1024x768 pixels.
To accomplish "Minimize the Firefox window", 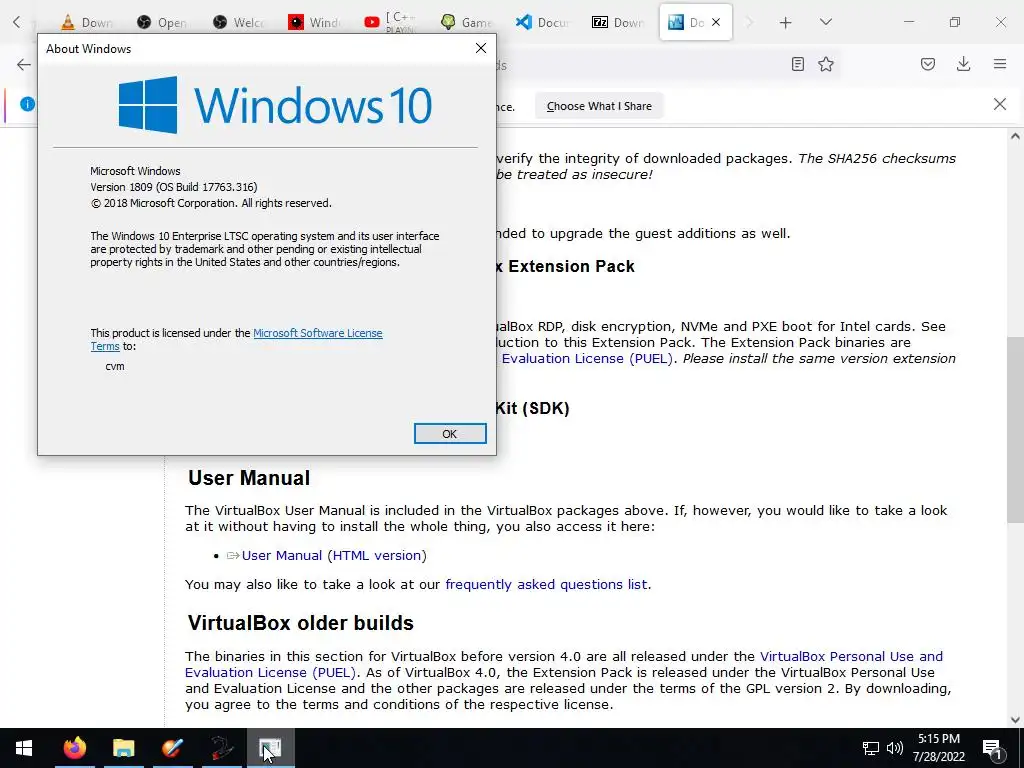I will pos(908,22).
